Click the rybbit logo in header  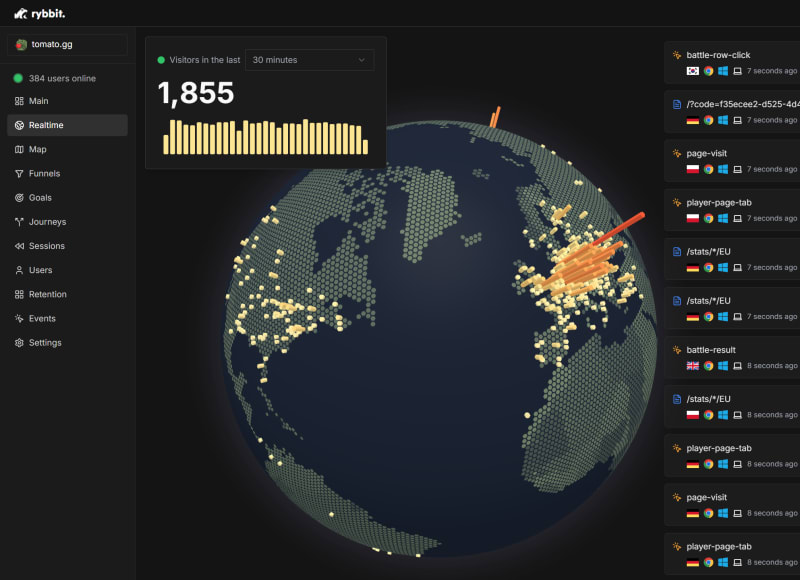(40, 13)
